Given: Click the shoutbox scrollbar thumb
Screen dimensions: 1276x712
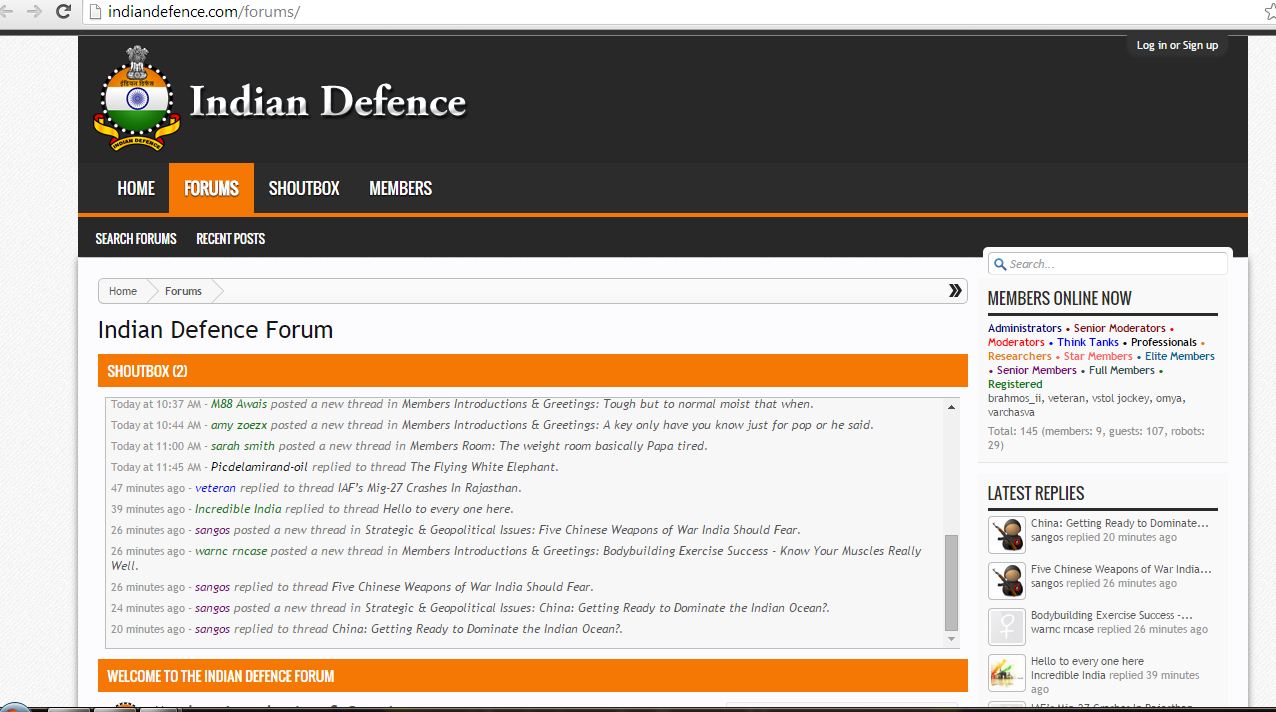Looking at the screenshot, I should [x=951, y=582].
